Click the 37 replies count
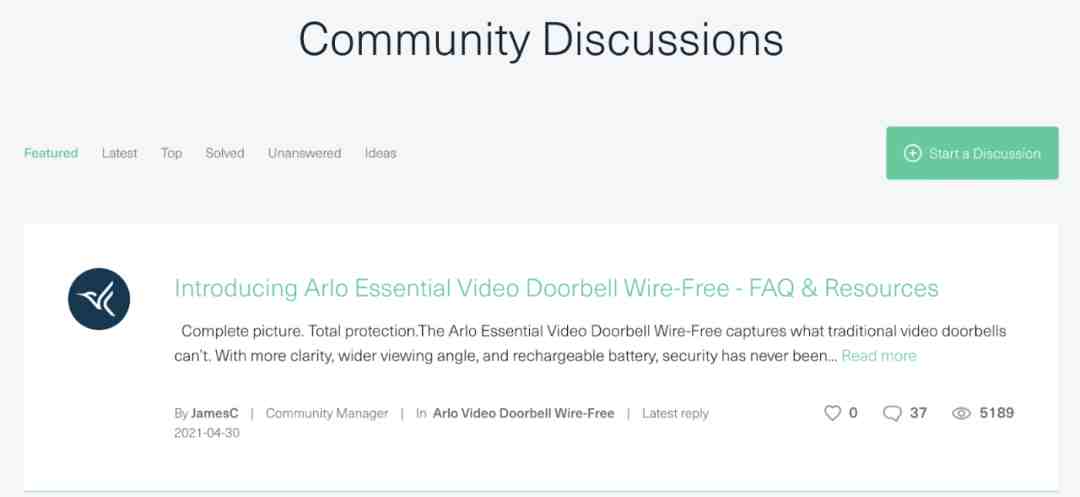Image resolution: width=1080 pixels, height=497 pixels. (x=918, y=413)
